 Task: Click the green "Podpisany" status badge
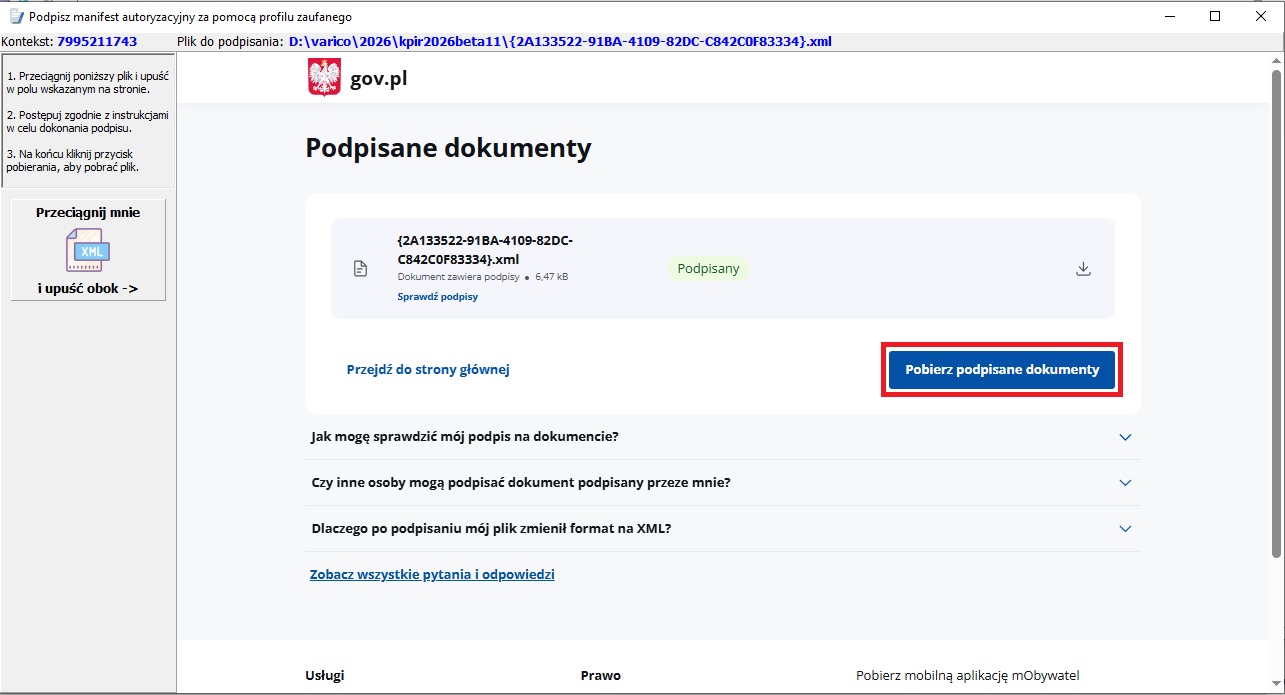pos(709,269)
